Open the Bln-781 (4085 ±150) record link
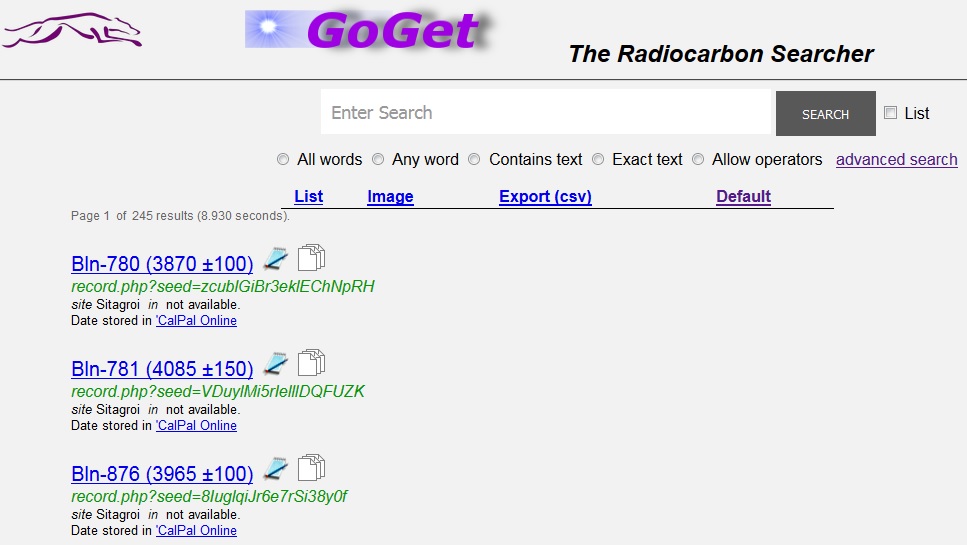The height and width of the screenshot is (545, 967). (162, 369)
